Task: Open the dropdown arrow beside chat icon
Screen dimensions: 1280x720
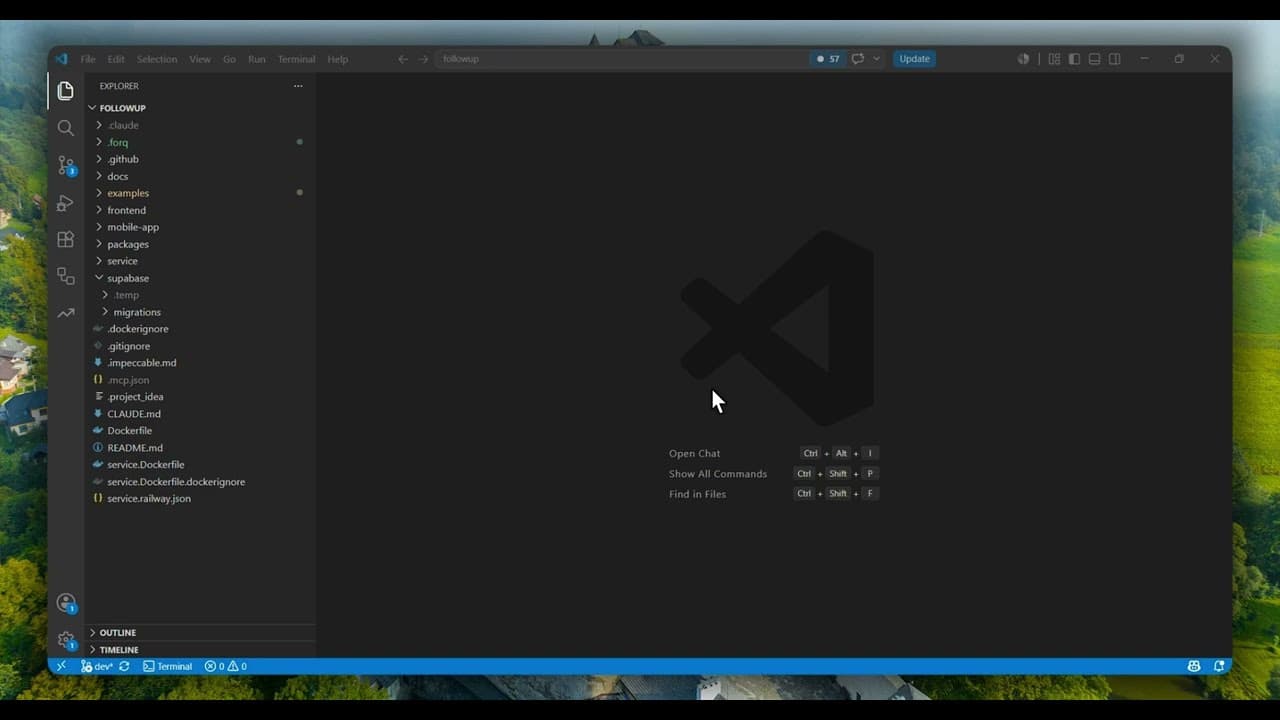Action: (877, 59)
